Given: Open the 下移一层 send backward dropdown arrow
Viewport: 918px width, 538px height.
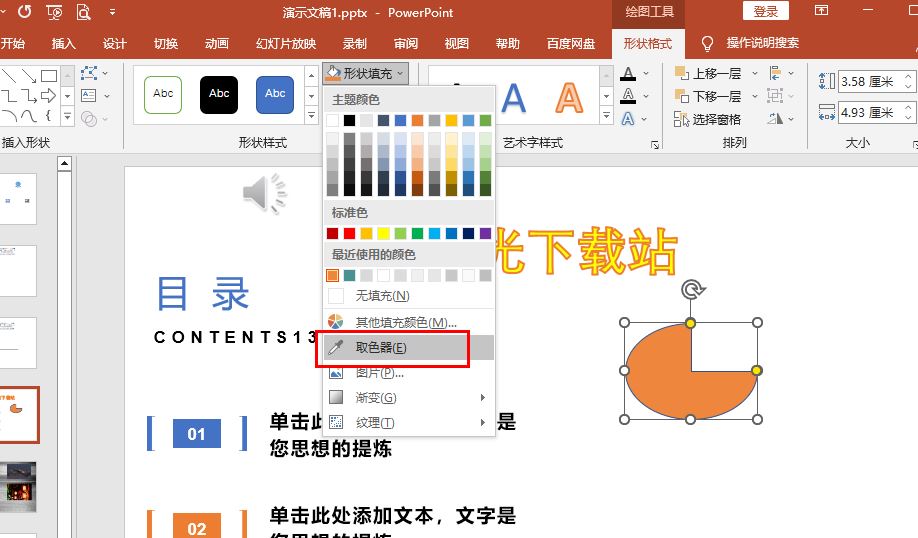Looking at the screenshot, I should [x=754, y=97].
